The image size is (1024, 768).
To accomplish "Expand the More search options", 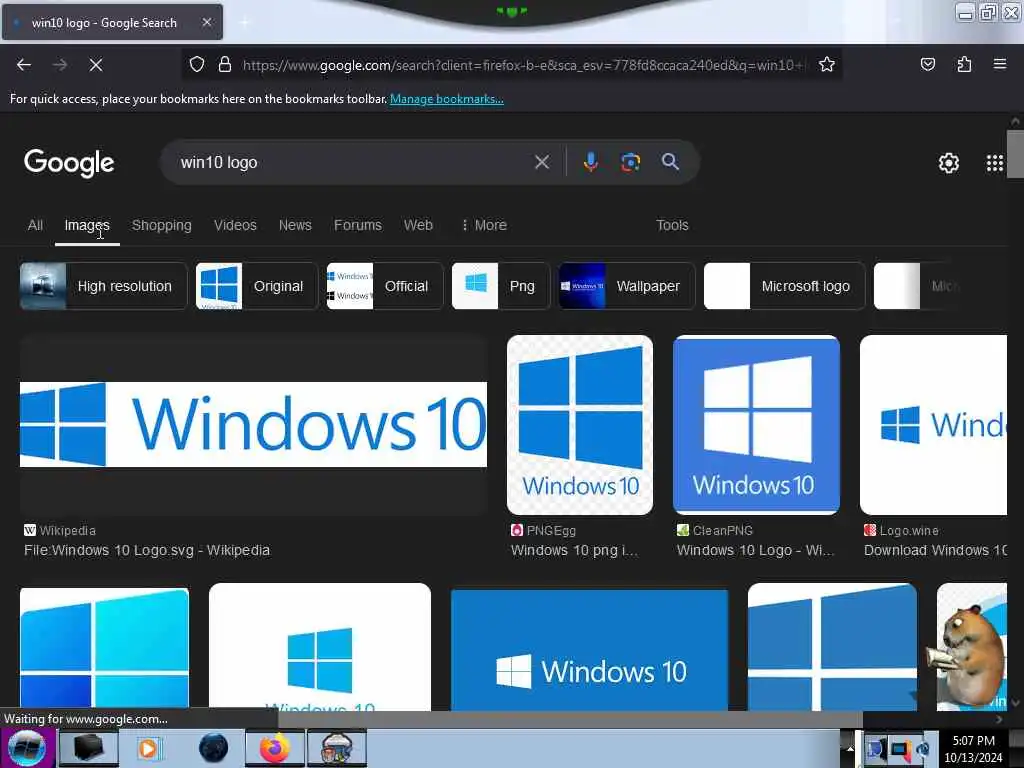I will (x=484, y=225).
